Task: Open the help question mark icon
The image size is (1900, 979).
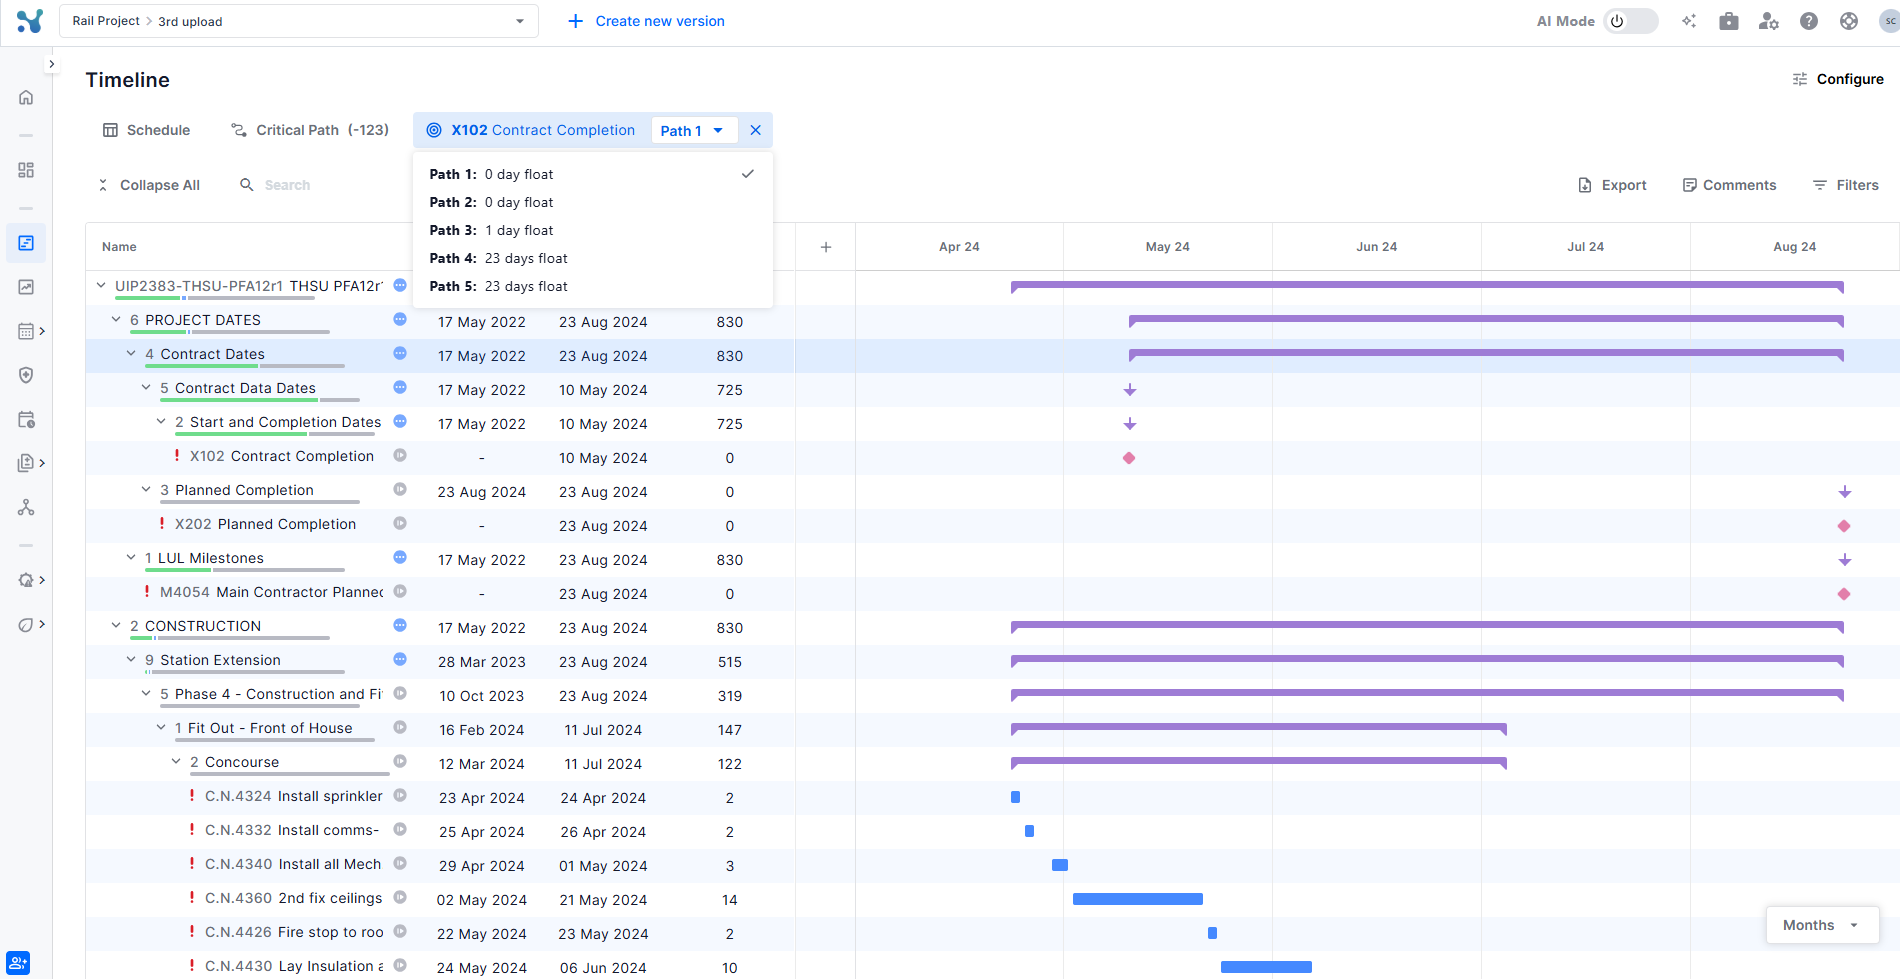Action: pyautogui.click(x=1808, y=21)
